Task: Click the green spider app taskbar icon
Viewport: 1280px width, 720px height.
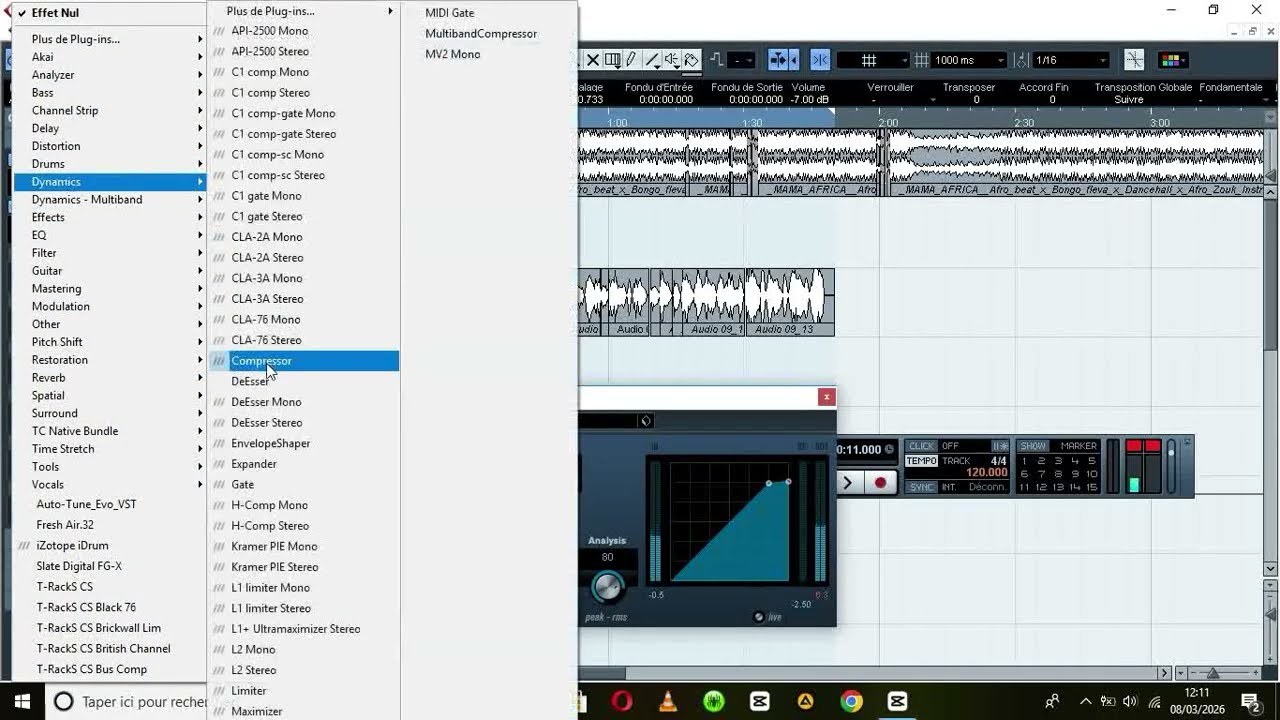Action: pyautogui.click(x=713, y=701)
